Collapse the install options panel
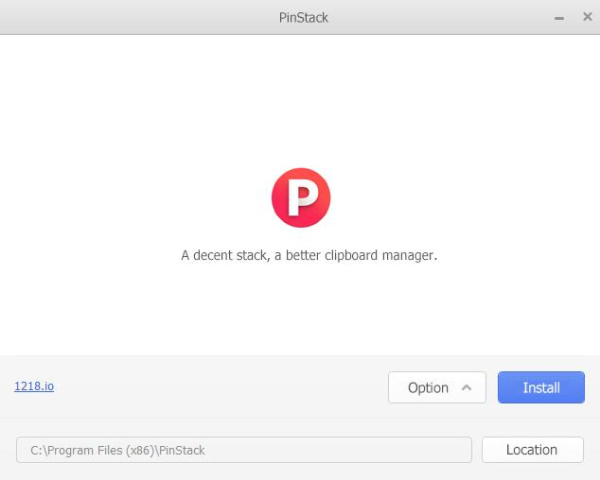Viewport: 600px width, 480px height. click(x=437, y=388)
